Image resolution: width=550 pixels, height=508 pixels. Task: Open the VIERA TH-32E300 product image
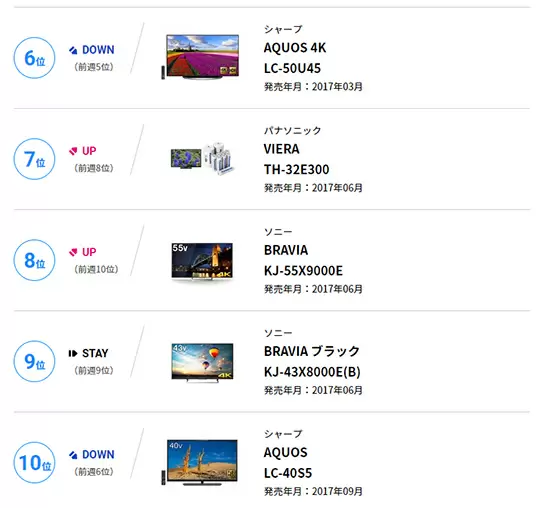(202, 158)
